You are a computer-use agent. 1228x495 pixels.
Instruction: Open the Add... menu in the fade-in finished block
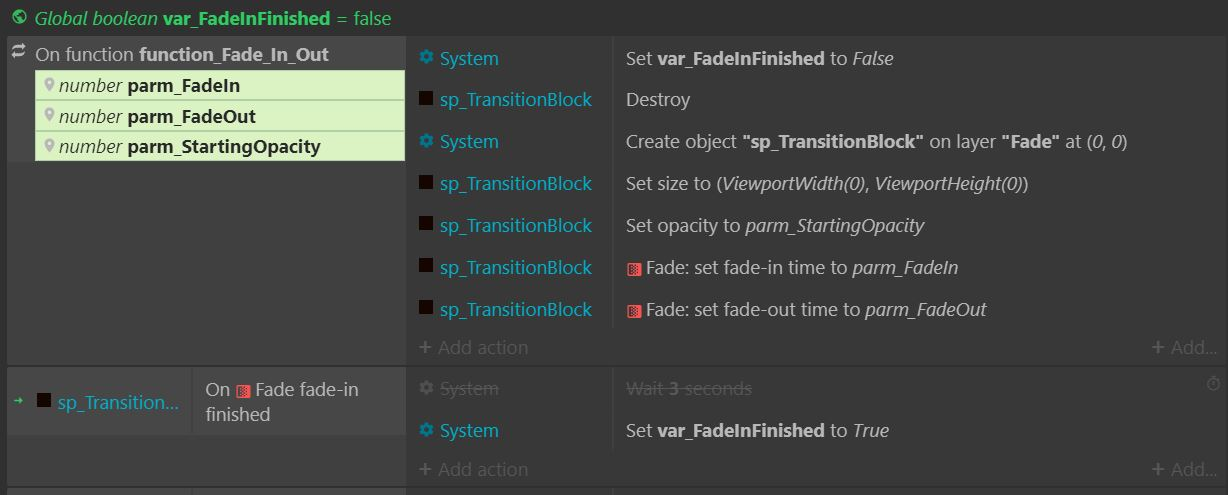point(1184,469)
